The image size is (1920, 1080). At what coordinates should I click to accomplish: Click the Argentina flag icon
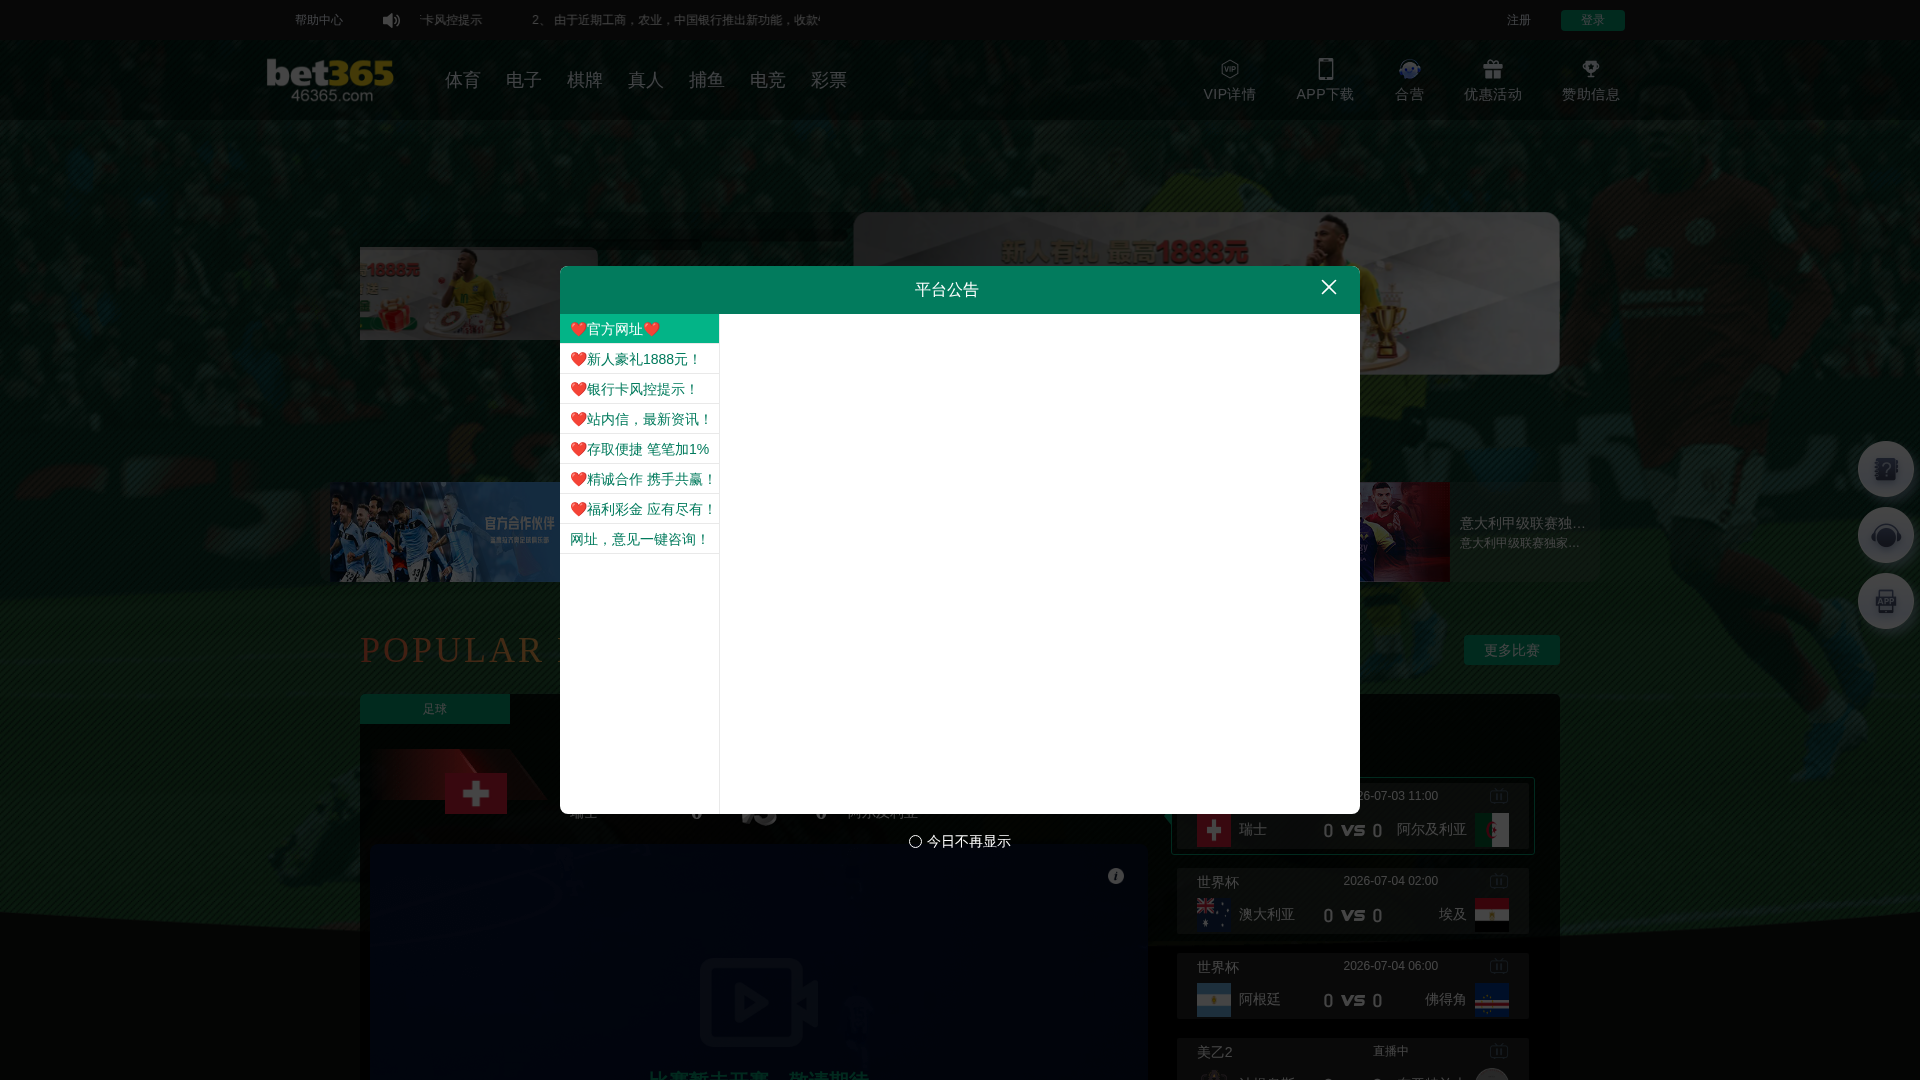[x=1213, y=1000]
